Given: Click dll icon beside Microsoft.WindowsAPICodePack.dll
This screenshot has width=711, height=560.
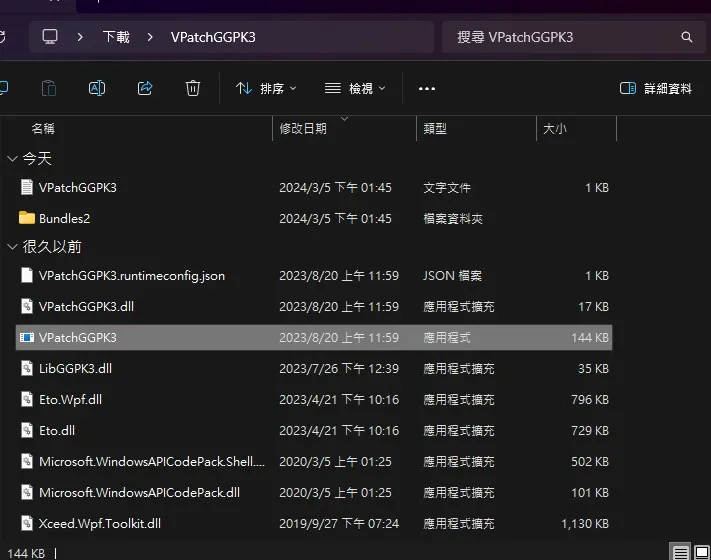Looking at the screenshot, I should tap(27, 492).
